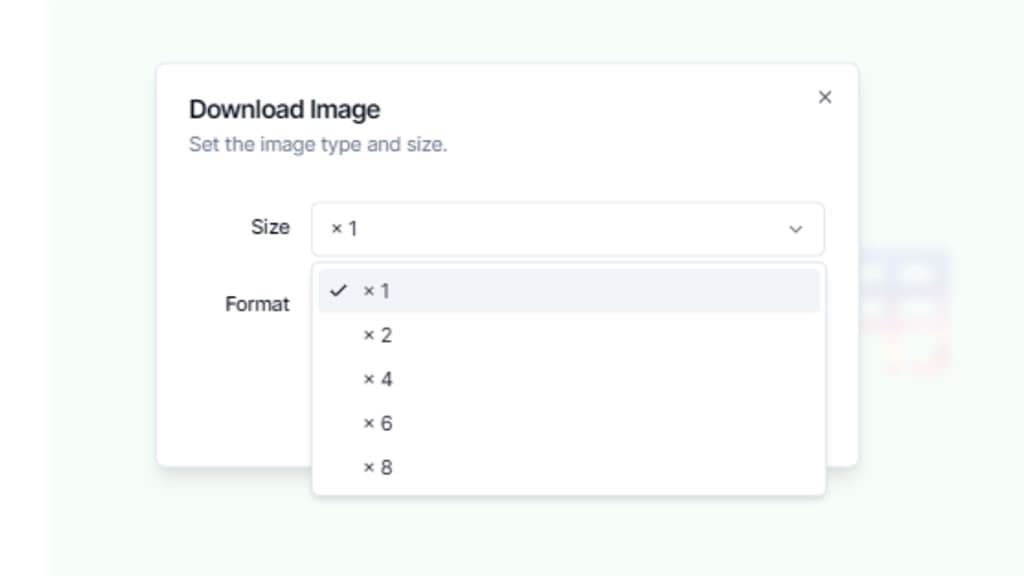Select the × 1 size option
The width and height of the screenshot is (1024, 576).
tap(569, 291)
